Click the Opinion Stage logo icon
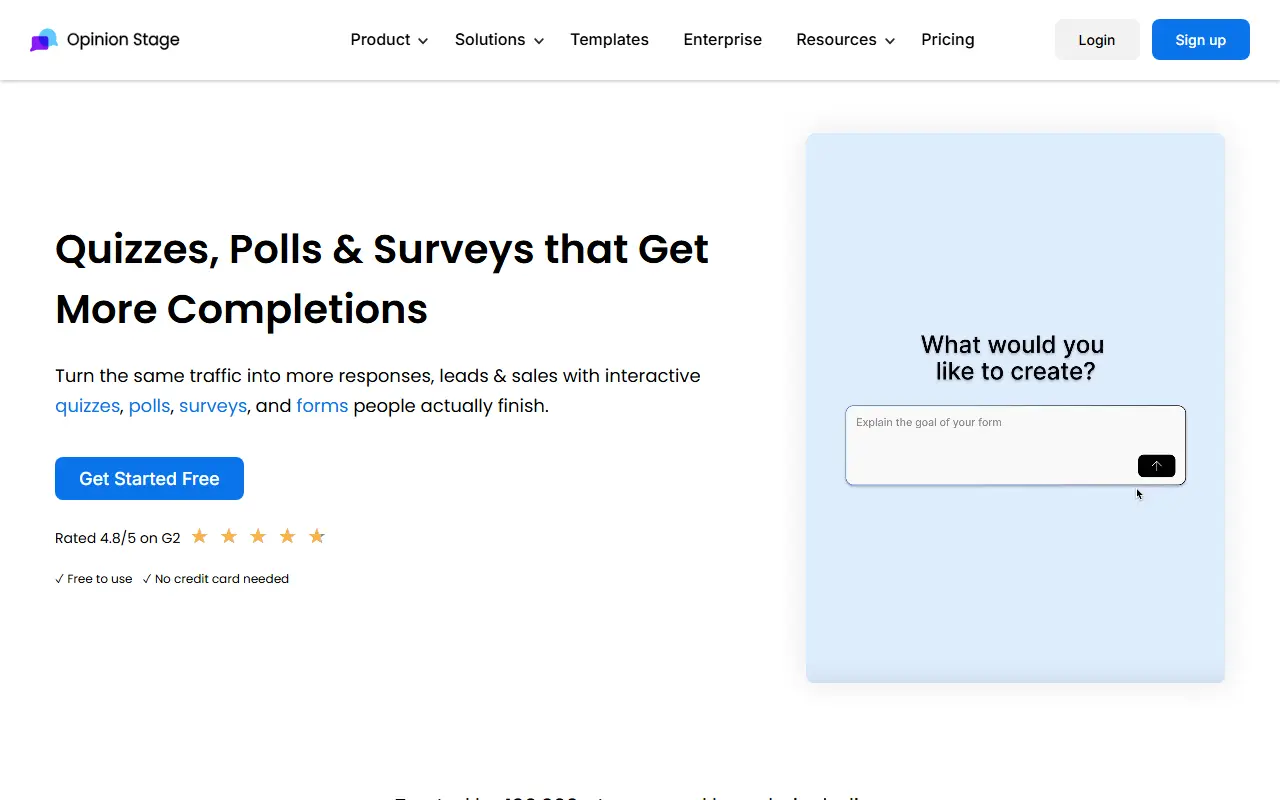The image size is (1280, 800). (x=44, y=40)
